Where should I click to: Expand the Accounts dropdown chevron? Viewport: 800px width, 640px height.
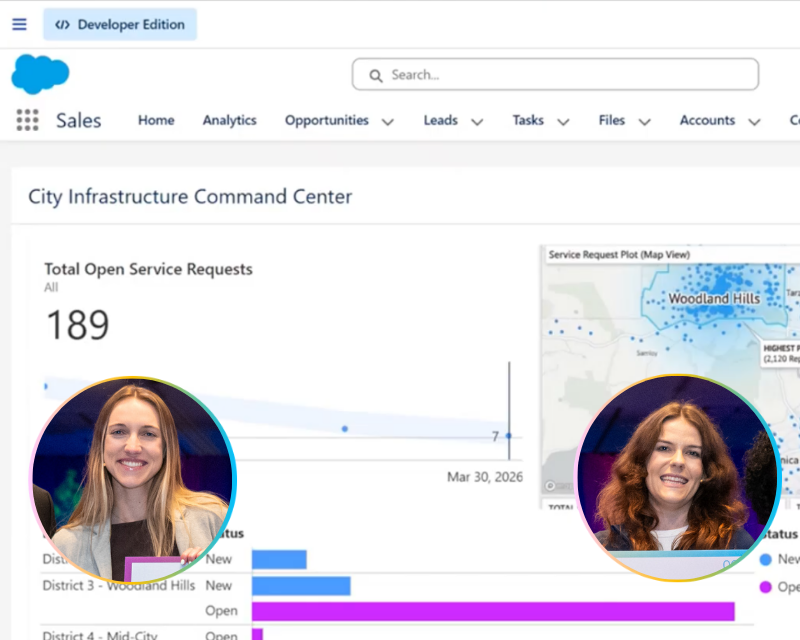755,122
